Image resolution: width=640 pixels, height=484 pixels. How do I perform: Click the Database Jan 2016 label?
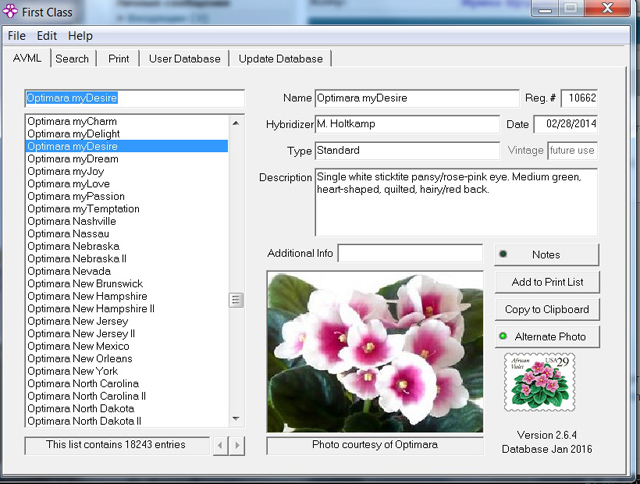547,449
